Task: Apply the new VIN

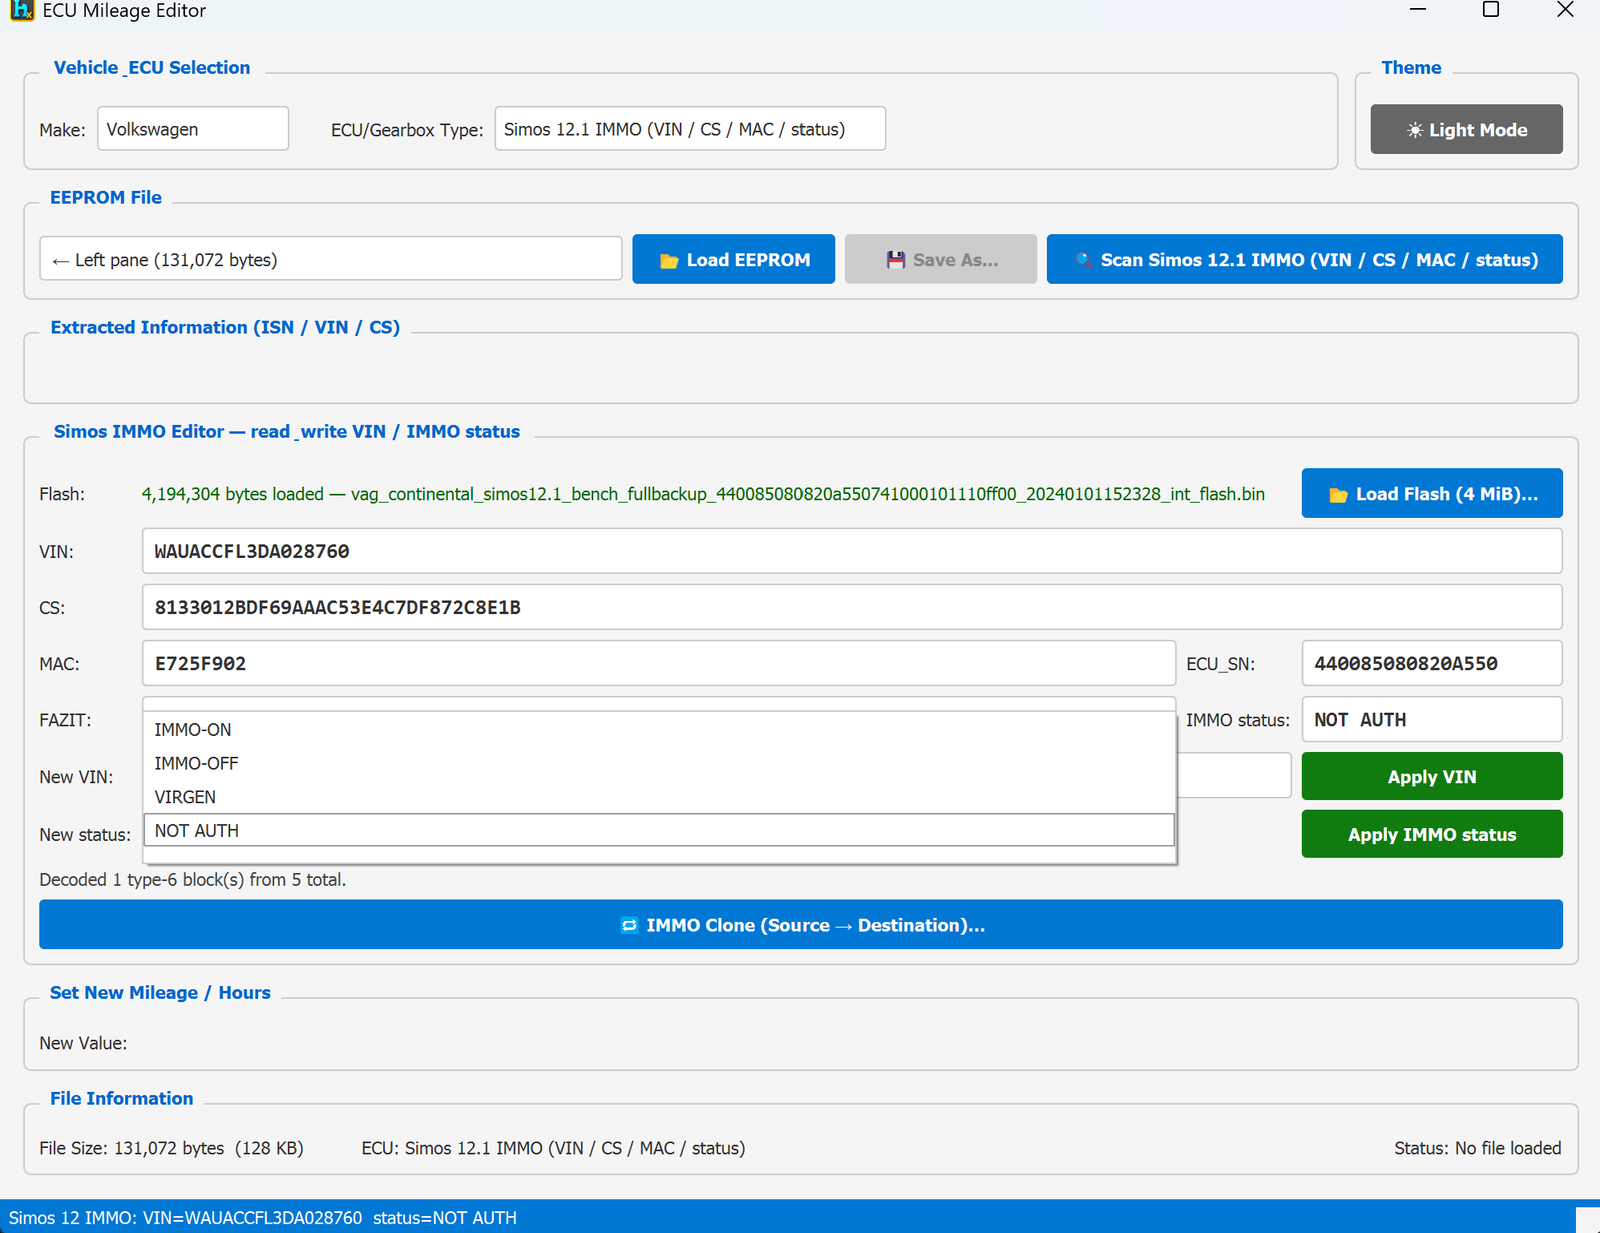Action: point(1432,776)
